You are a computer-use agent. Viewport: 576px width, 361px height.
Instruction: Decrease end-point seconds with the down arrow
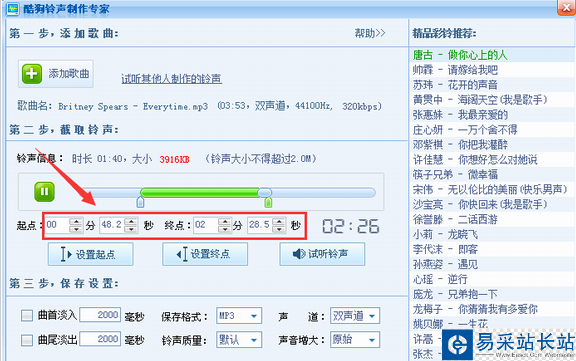tap(279, 229)
